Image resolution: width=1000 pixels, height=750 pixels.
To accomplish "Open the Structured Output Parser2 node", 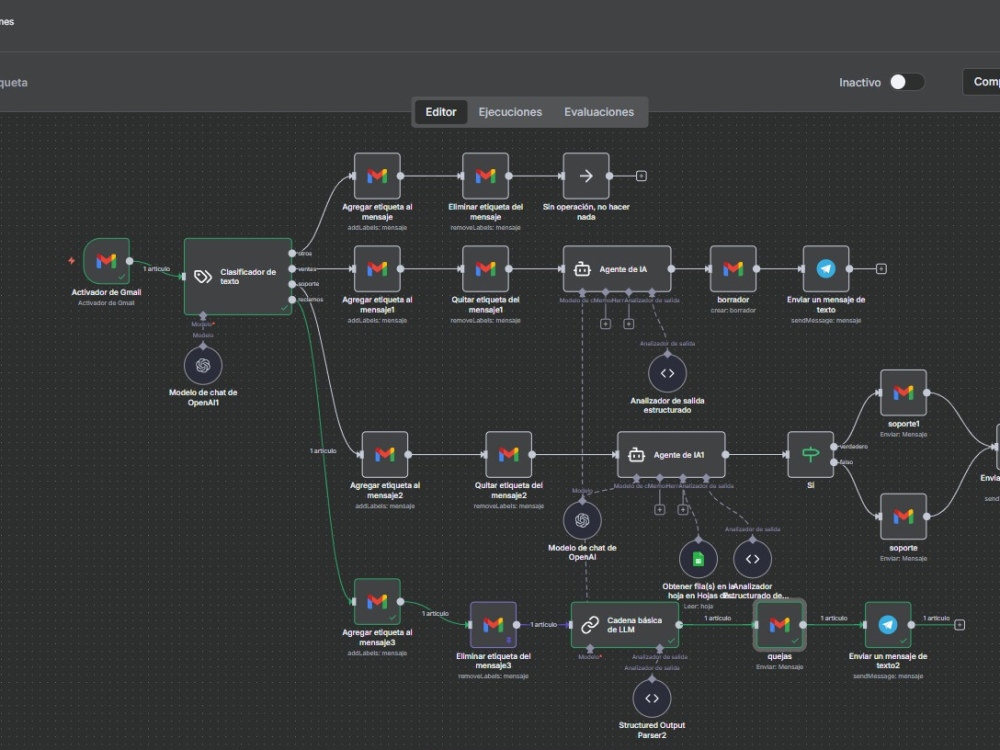I will tap(652, 698).
